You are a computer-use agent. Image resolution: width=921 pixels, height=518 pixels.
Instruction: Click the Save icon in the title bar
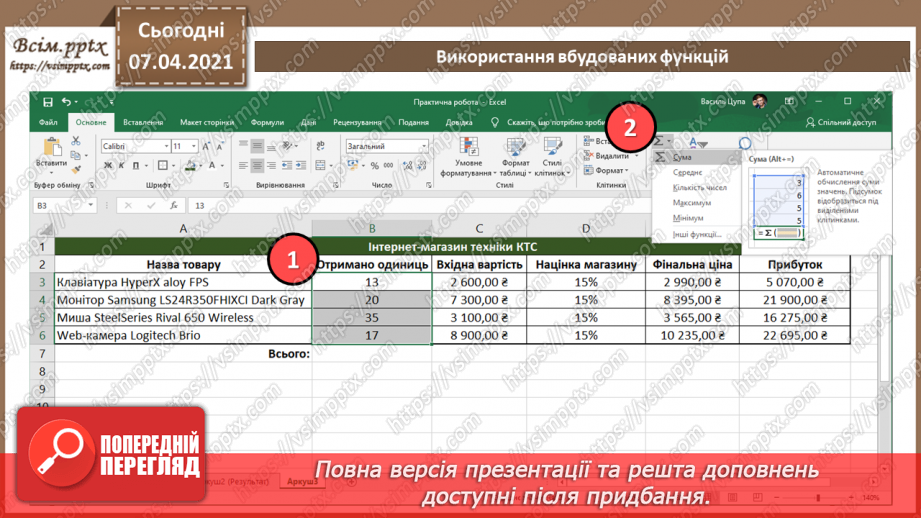[48, 102]
